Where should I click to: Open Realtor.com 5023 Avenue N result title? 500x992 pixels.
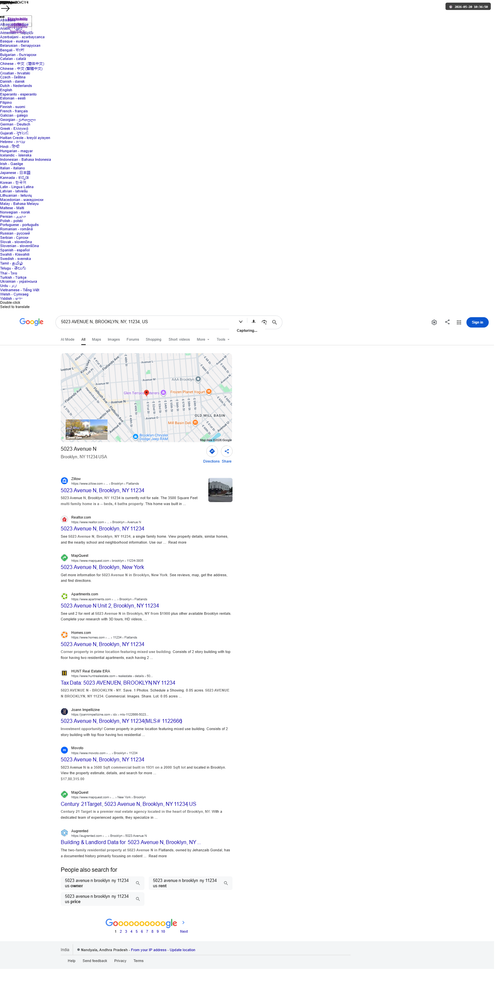pos(103,529)
